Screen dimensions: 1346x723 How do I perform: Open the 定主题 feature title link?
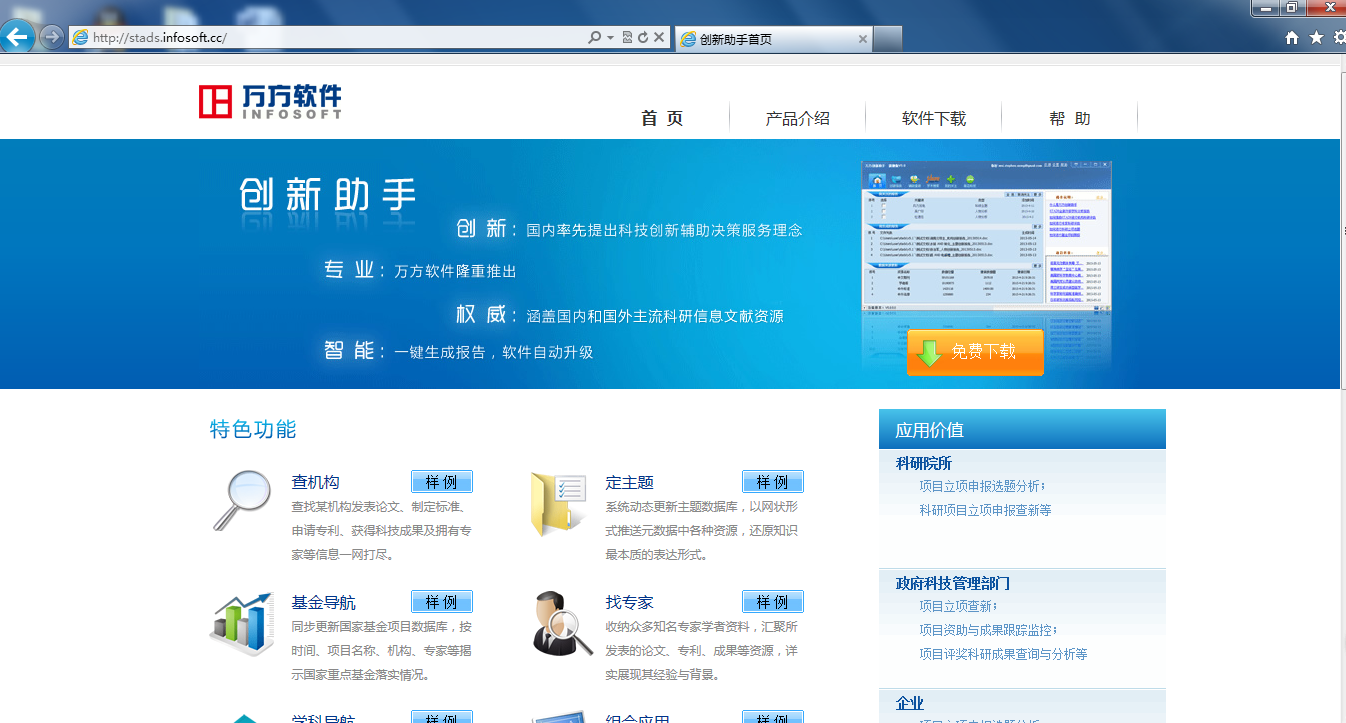tap(630, 482)
